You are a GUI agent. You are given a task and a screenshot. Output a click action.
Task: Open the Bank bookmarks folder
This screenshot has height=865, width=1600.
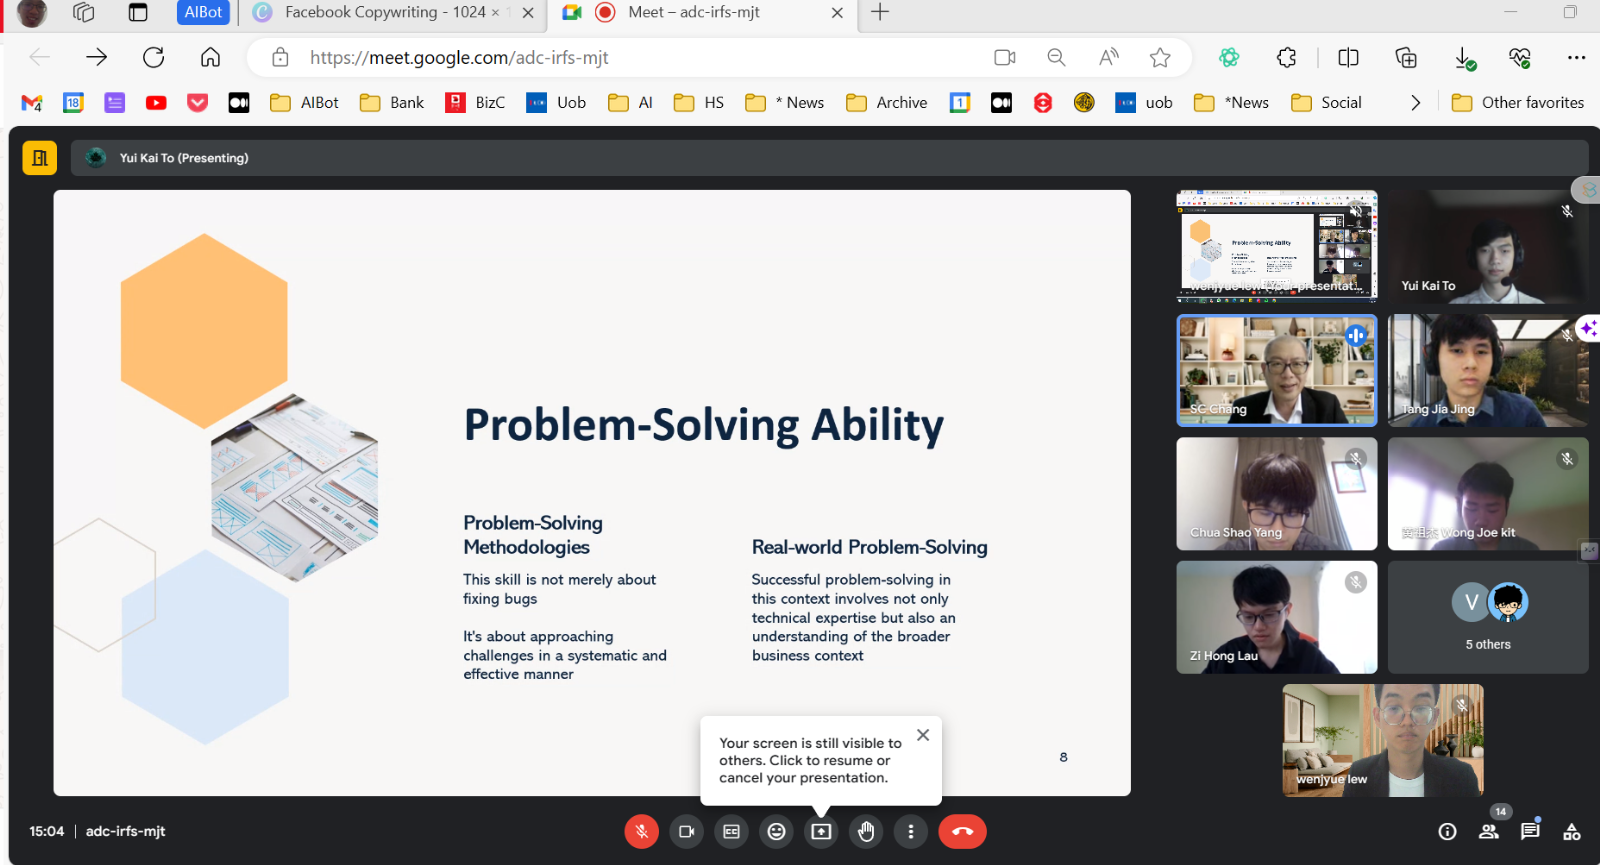point(392,102)
